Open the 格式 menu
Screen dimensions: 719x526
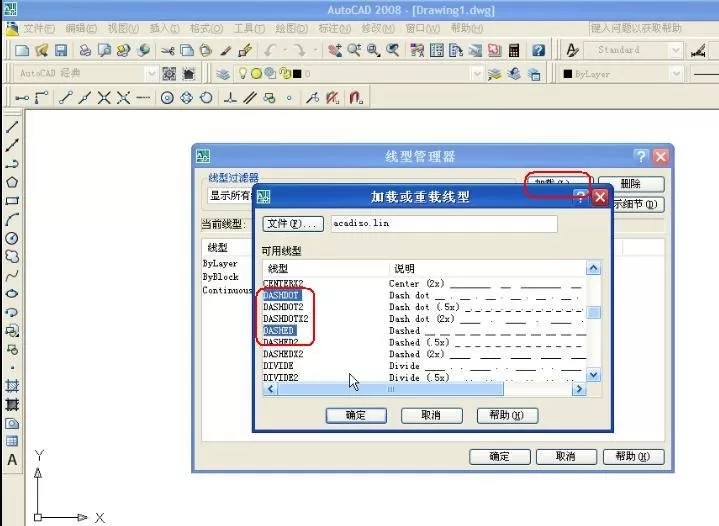(x=206, y=28)
